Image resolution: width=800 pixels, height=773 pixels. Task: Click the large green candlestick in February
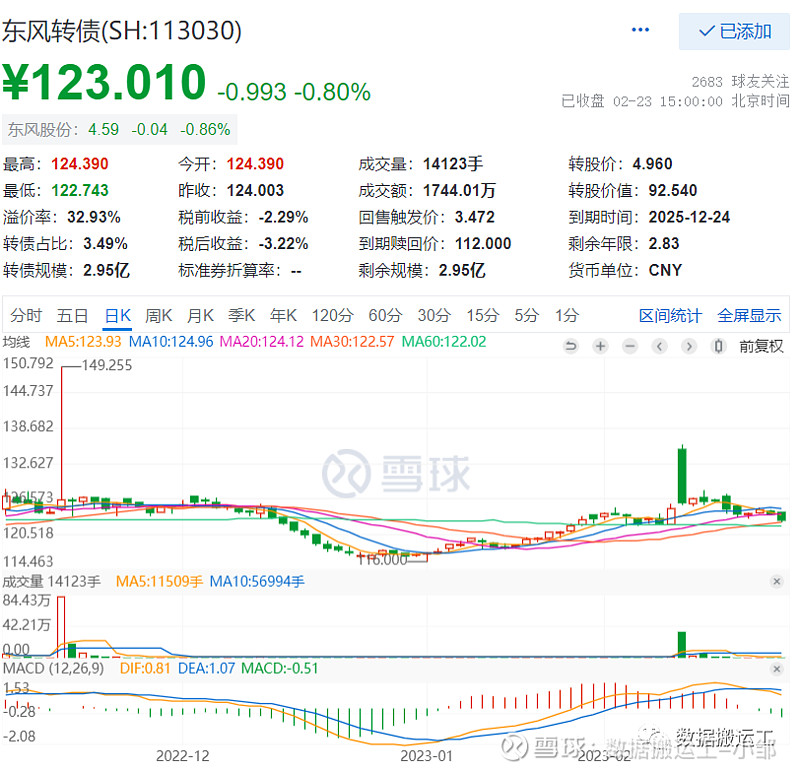(682, 475)
